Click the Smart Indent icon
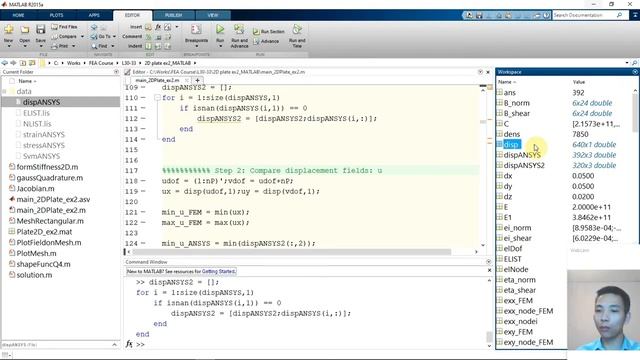The height and width of the screenshot is (360, 640). click(149, 46)
